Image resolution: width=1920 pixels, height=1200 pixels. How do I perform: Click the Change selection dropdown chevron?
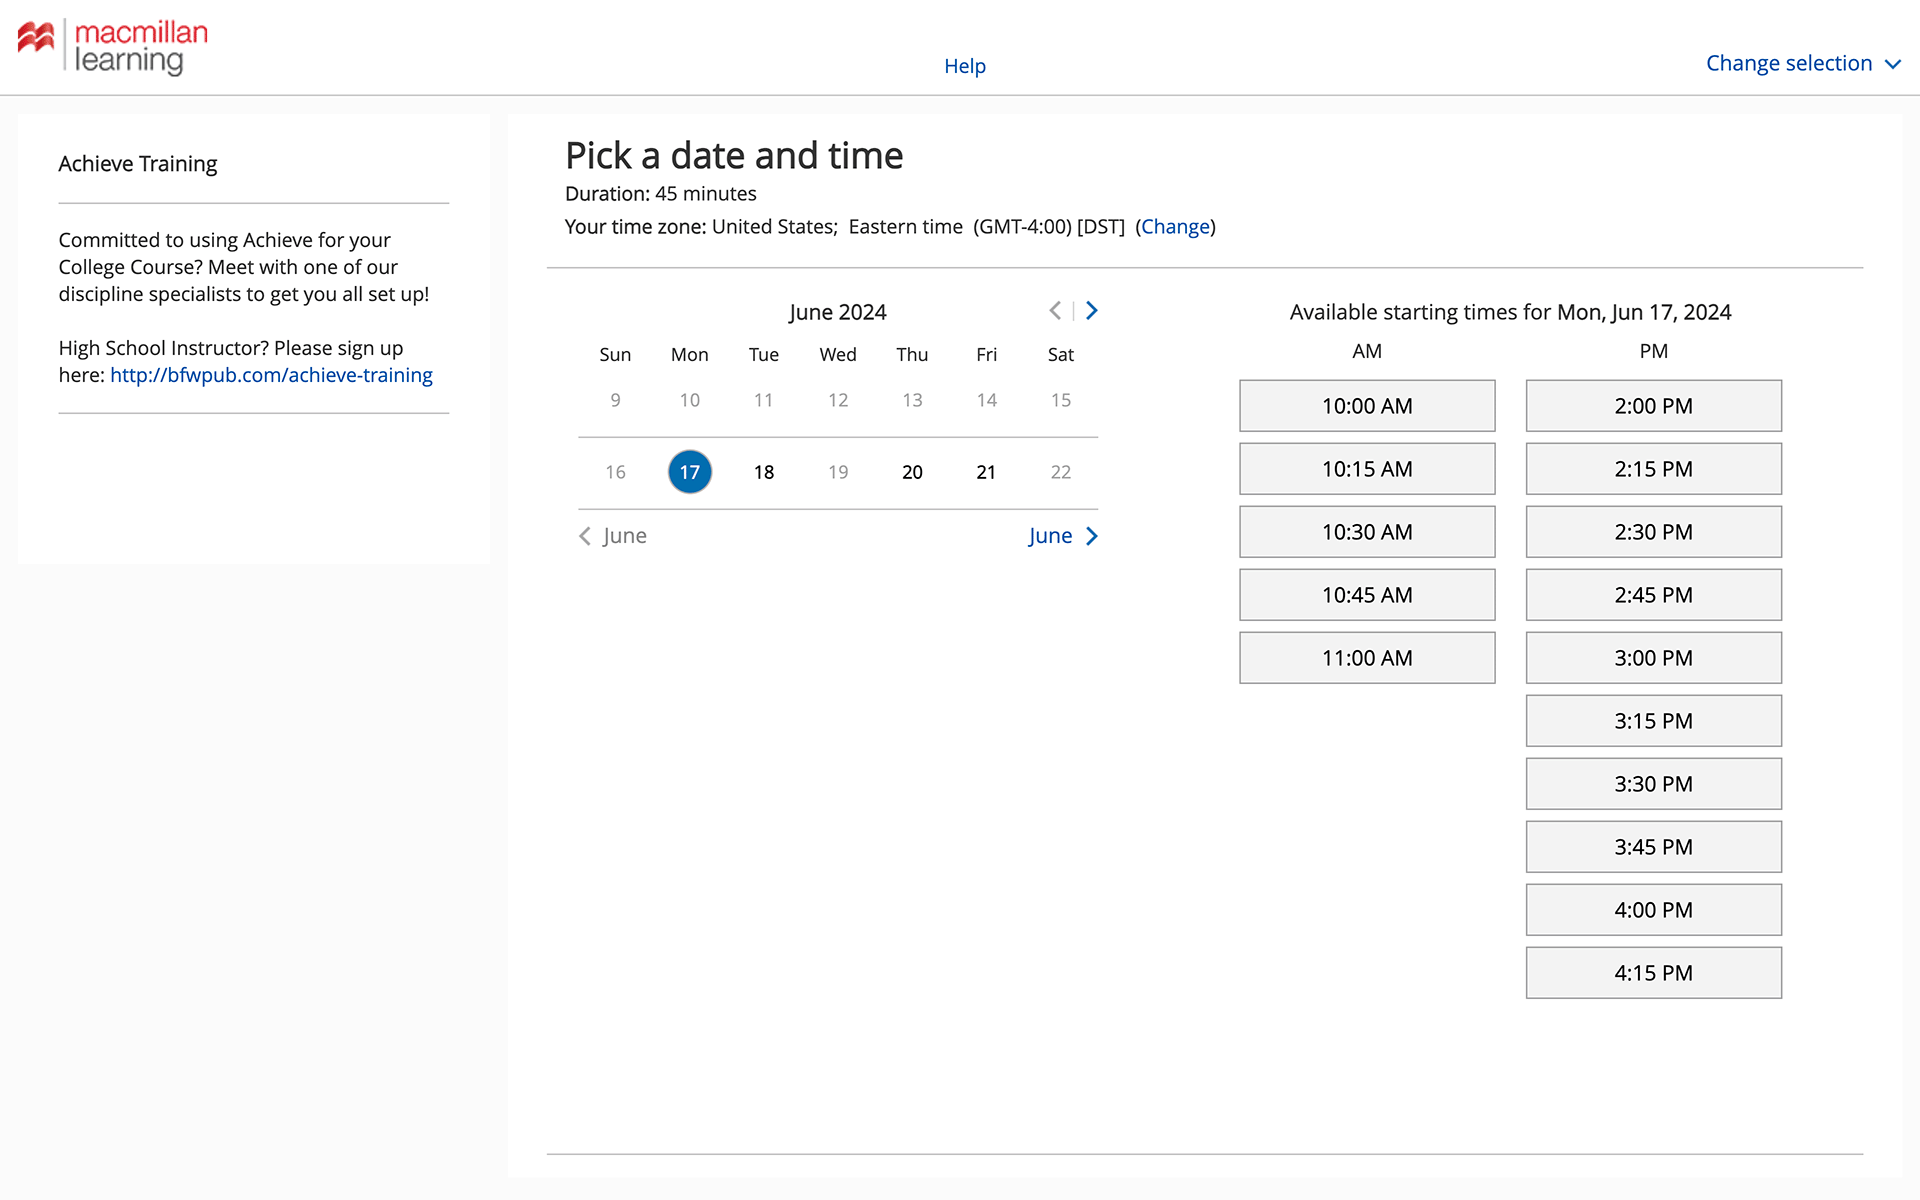pyautogui.click(x=1894, y=64)
